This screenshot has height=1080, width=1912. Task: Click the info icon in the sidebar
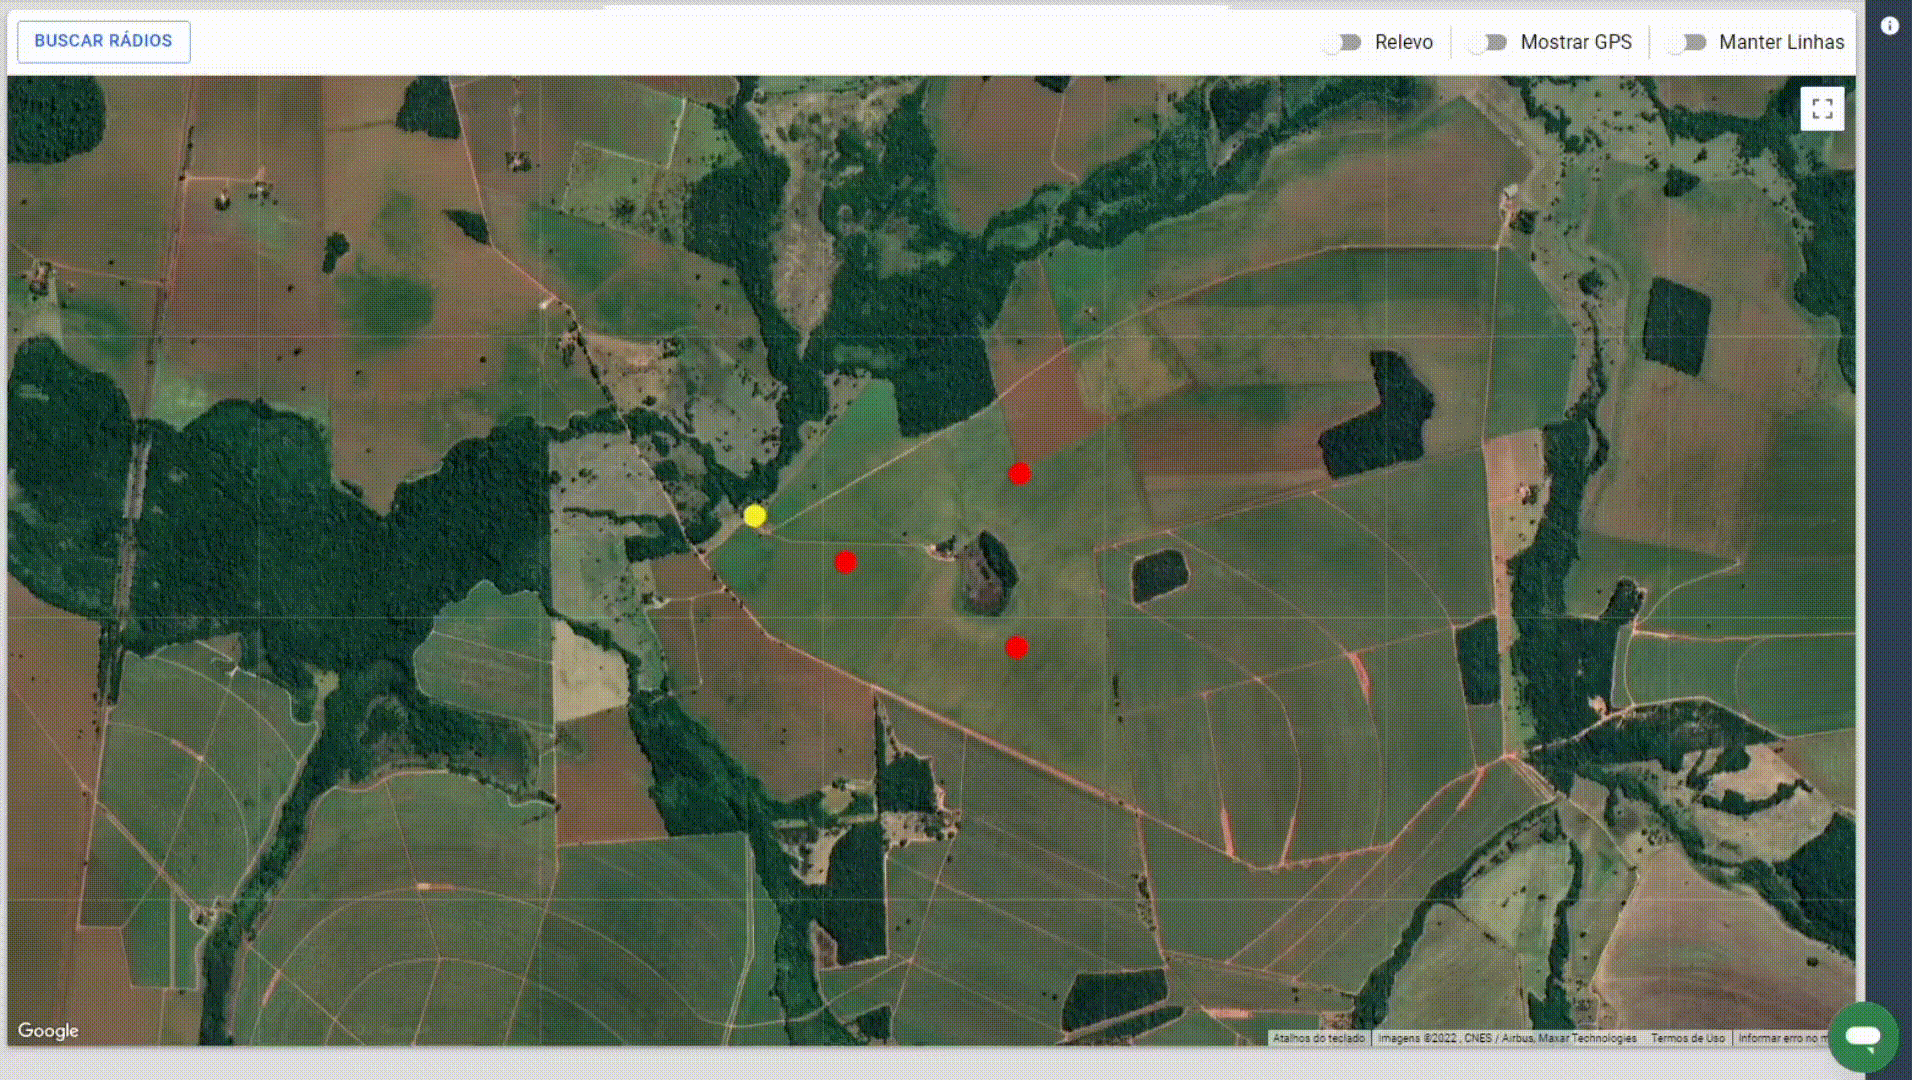pos(1889,27)
